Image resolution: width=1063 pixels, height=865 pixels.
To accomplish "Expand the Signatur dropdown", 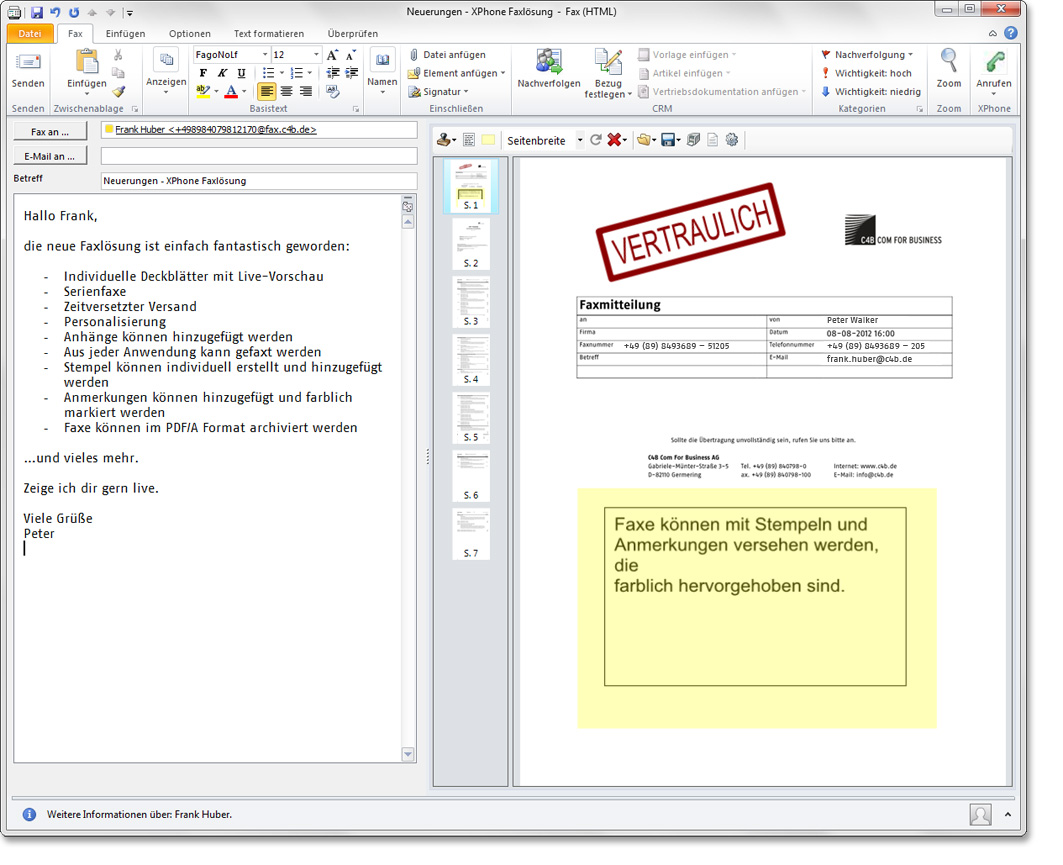I will 466,92.
